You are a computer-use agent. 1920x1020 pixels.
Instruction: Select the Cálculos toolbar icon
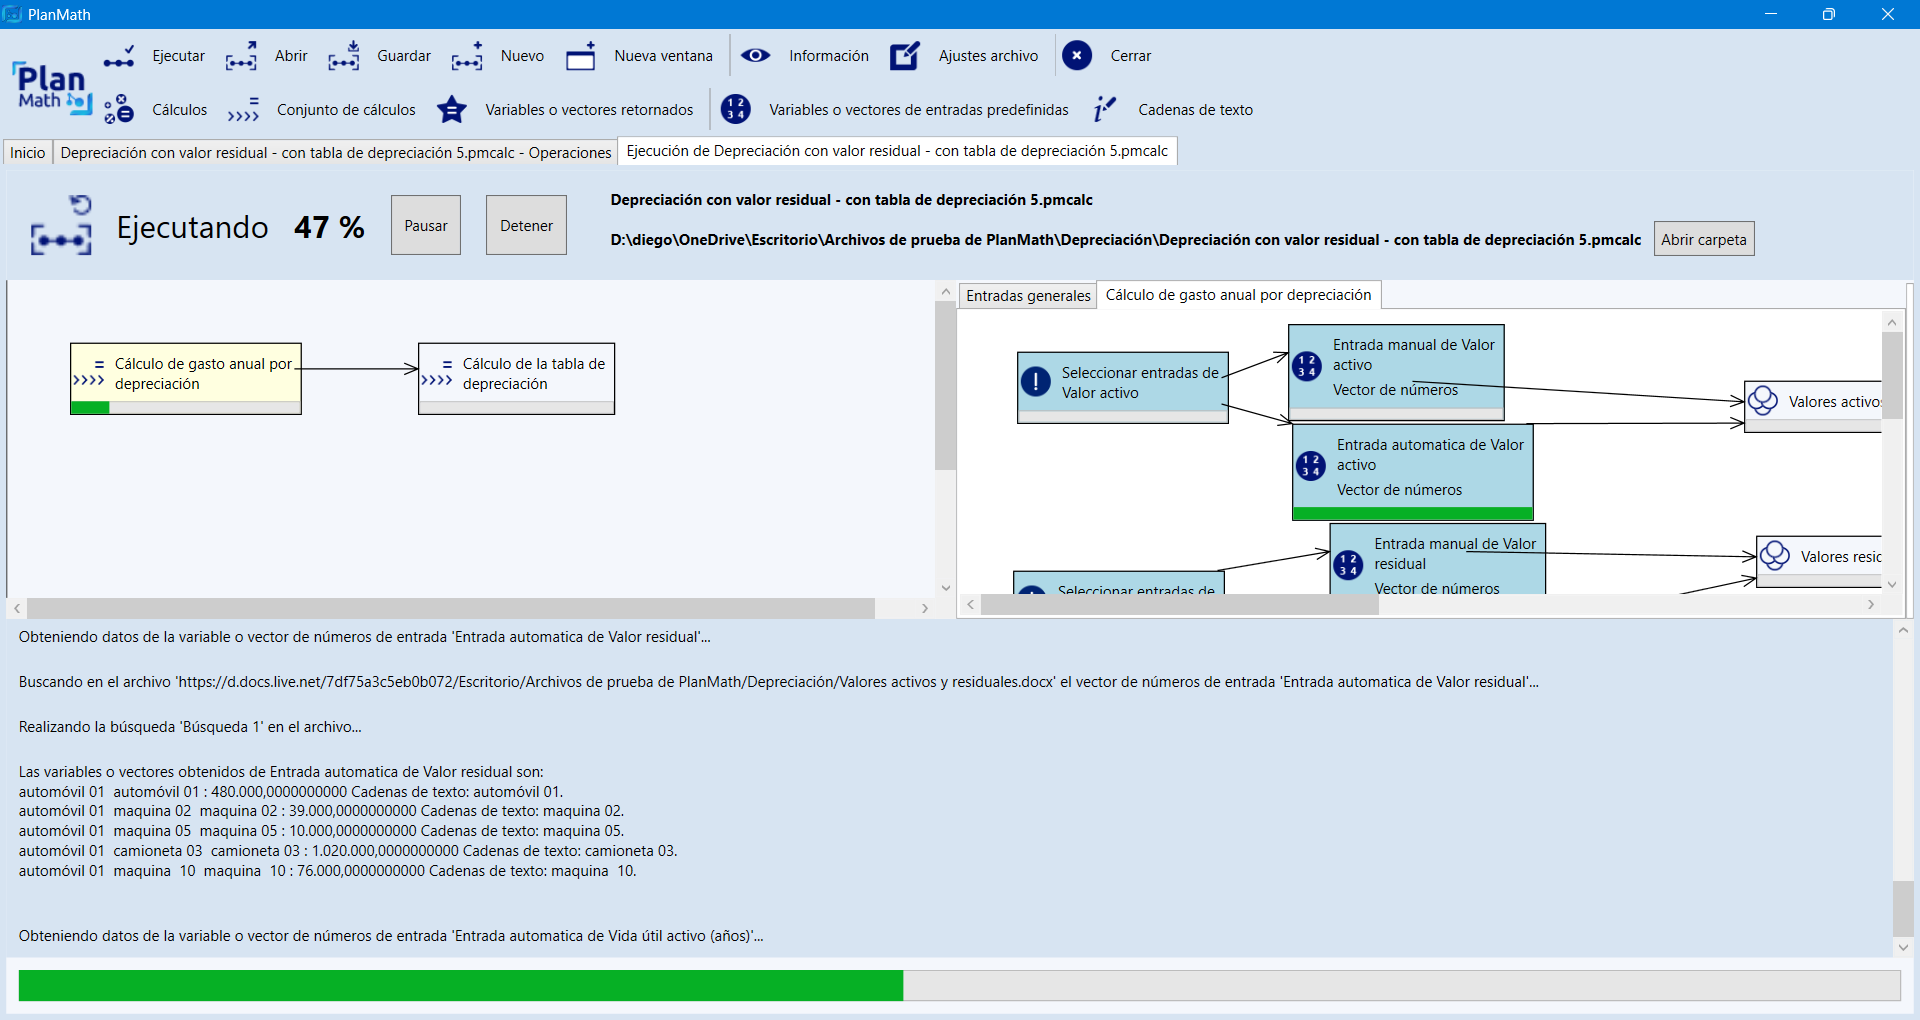(119, 110)
